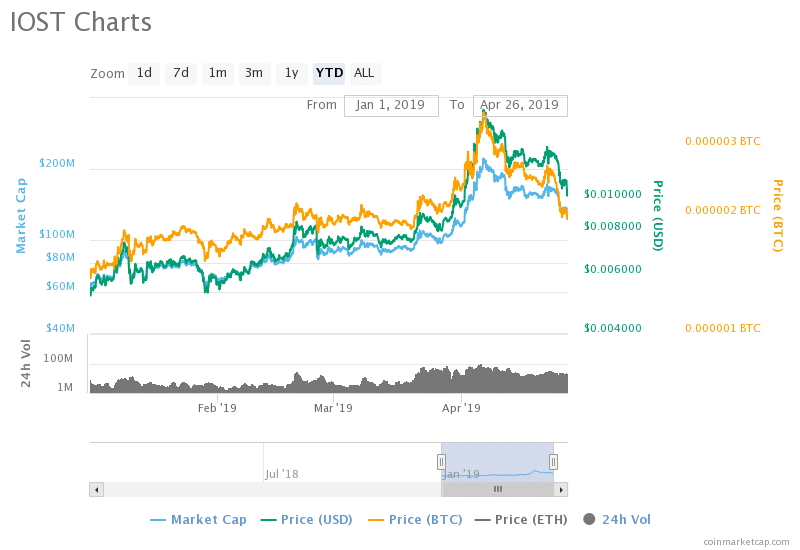Set zoom to 3m range
The height and width of the screenshot is (550, 800).
254,73
